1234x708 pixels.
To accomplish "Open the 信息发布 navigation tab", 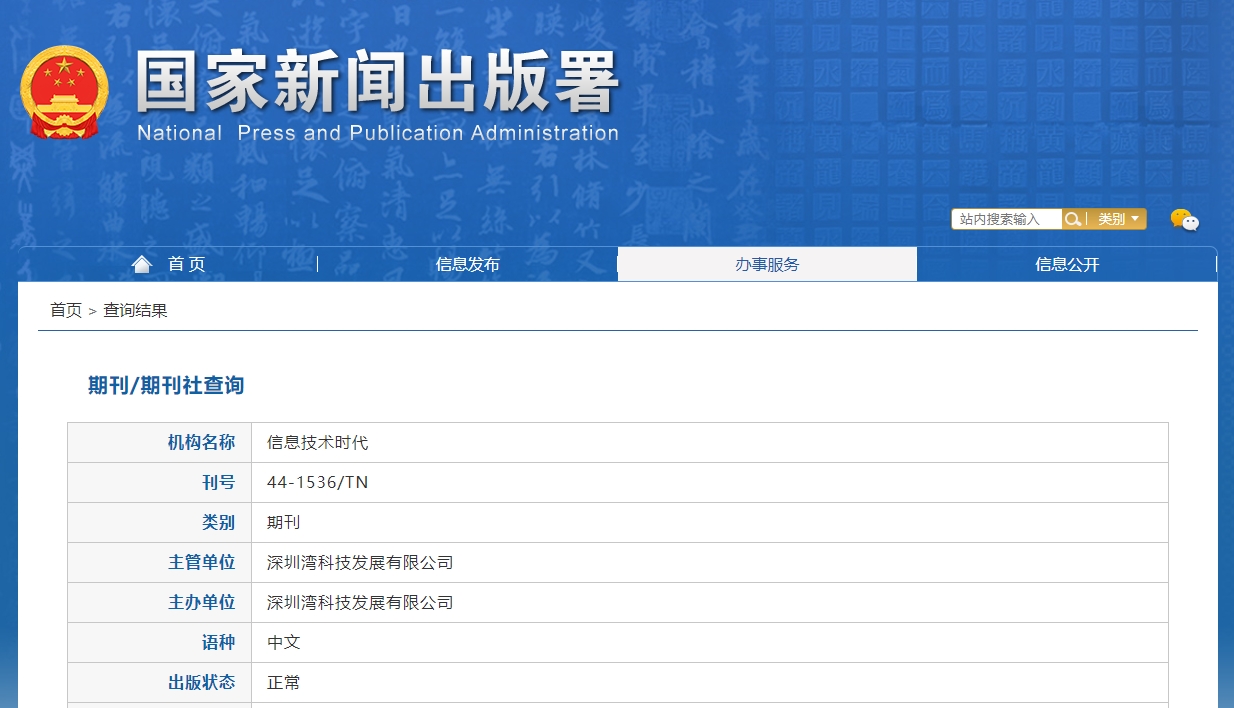I will coord(467,264).
